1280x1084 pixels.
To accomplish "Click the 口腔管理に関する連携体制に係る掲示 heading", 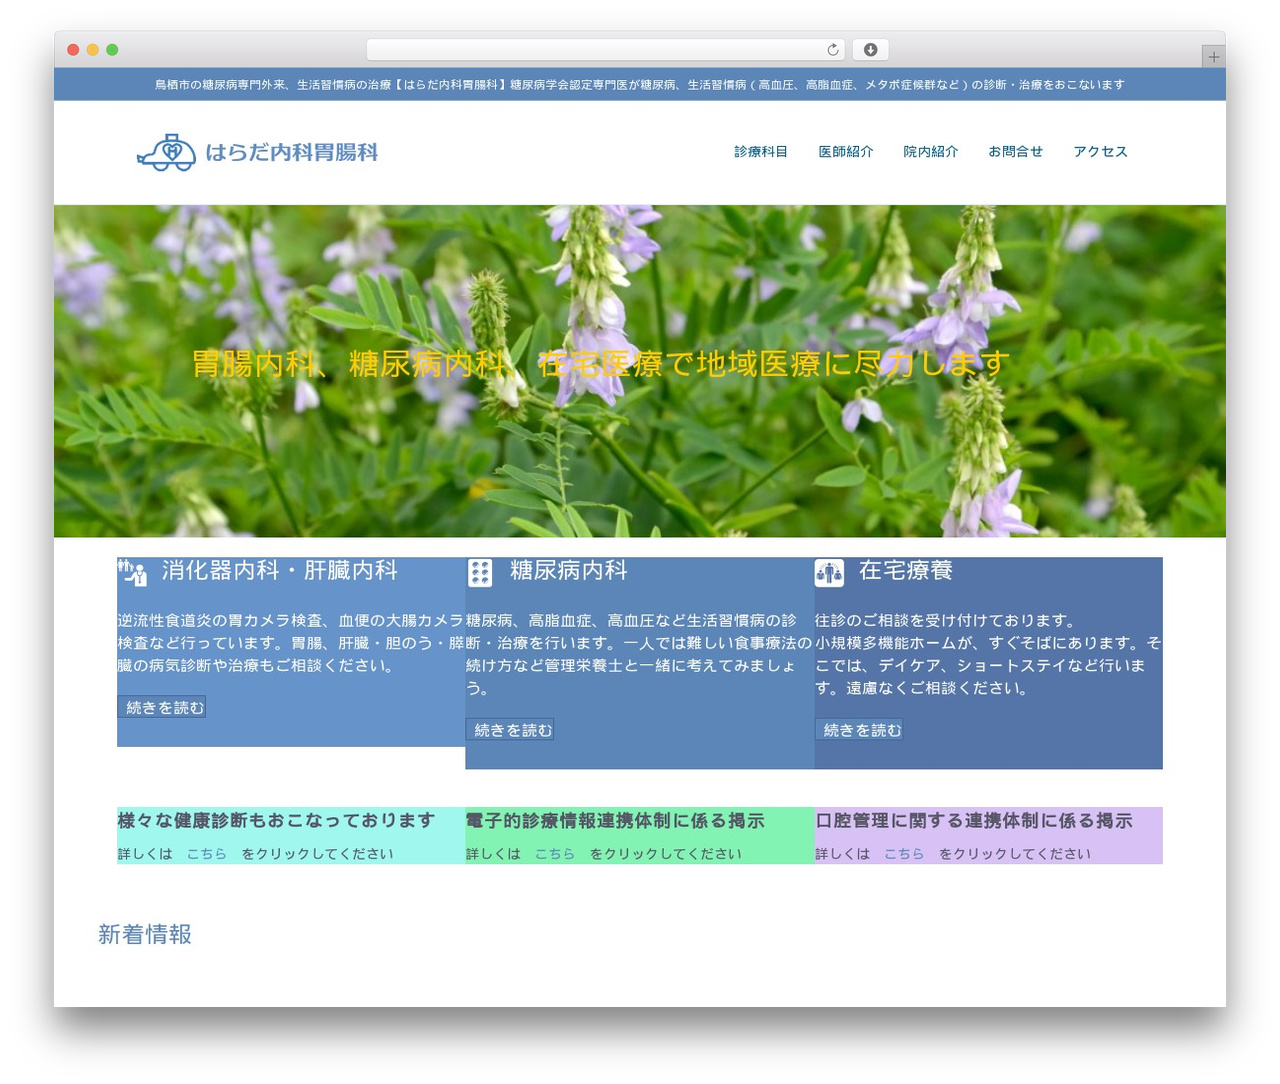I will (x=974, y=821).
